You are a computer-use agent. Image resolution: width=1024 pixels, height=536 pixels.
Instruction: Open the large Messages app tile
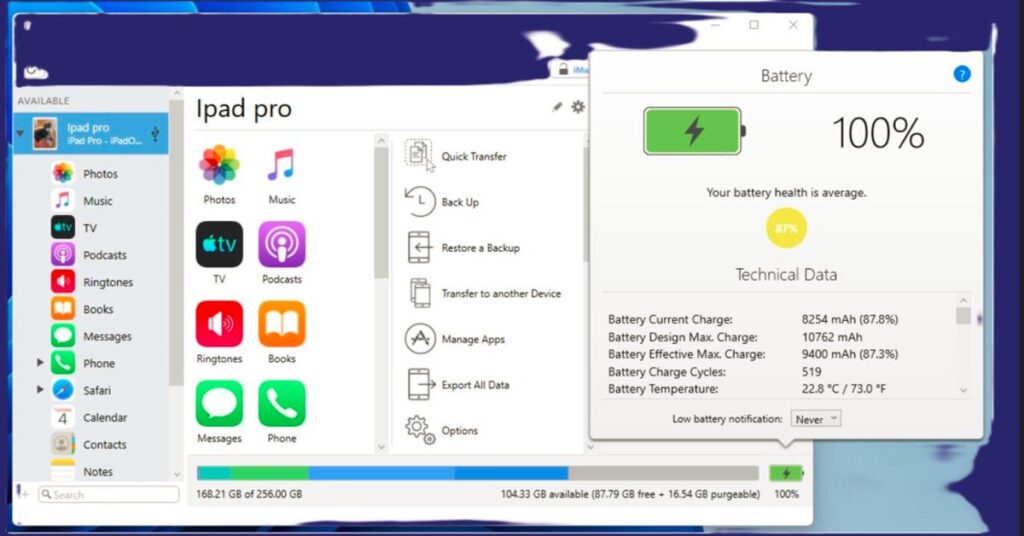point(219,412)
